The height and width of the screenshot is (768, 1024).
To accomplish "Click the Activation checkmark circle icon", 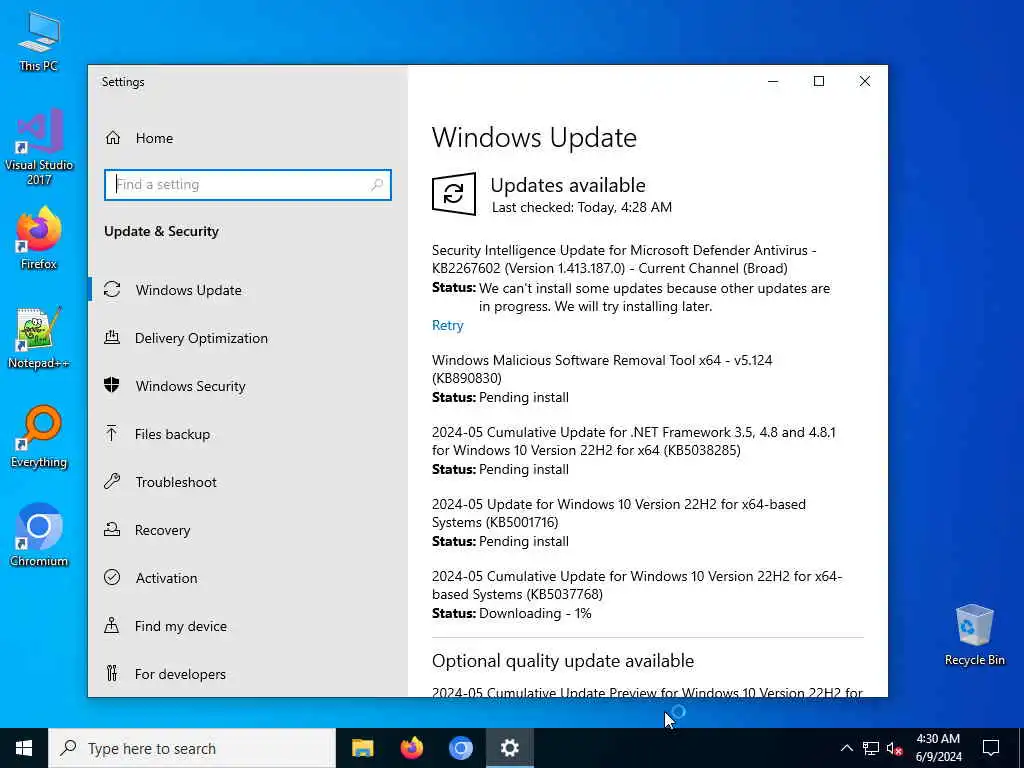I will [x=112, y=577].
